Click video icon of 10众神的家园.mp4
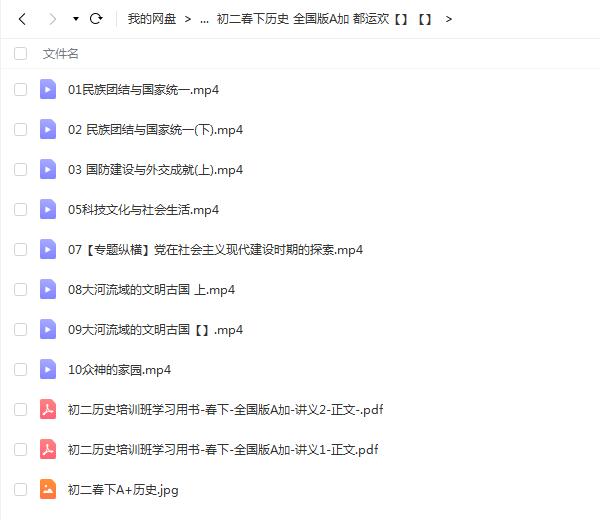 48,369
